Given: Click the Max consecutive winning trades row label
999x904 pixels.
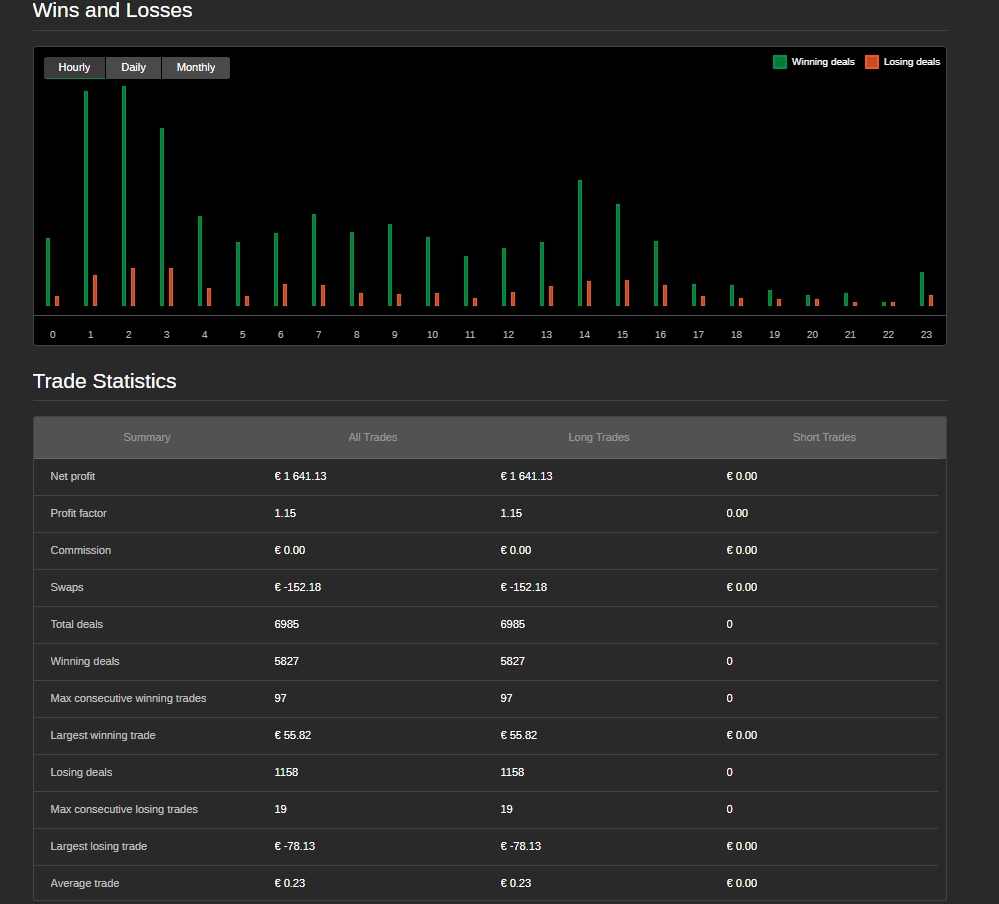Looking at the screenshot, I should pyautogui.click(x=128, y=698).
